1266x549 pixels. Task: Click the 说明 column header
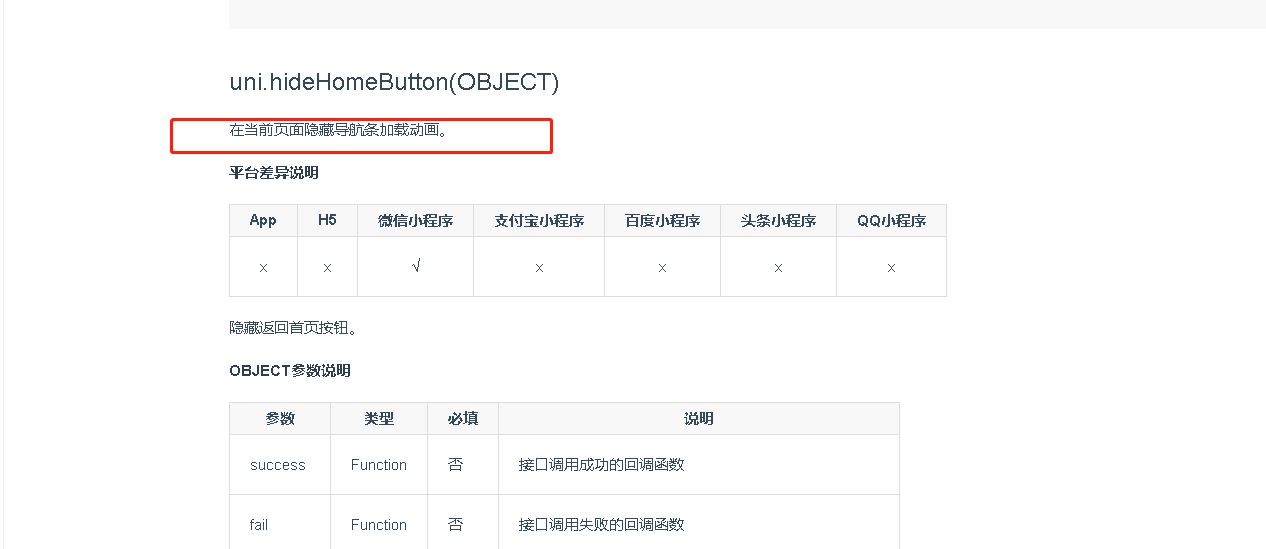(x=699, y=418)
